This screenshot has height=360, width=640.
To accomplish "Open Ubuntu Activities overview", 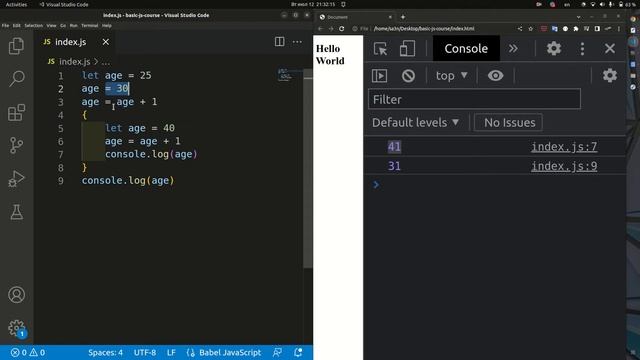I will [16, 4].
